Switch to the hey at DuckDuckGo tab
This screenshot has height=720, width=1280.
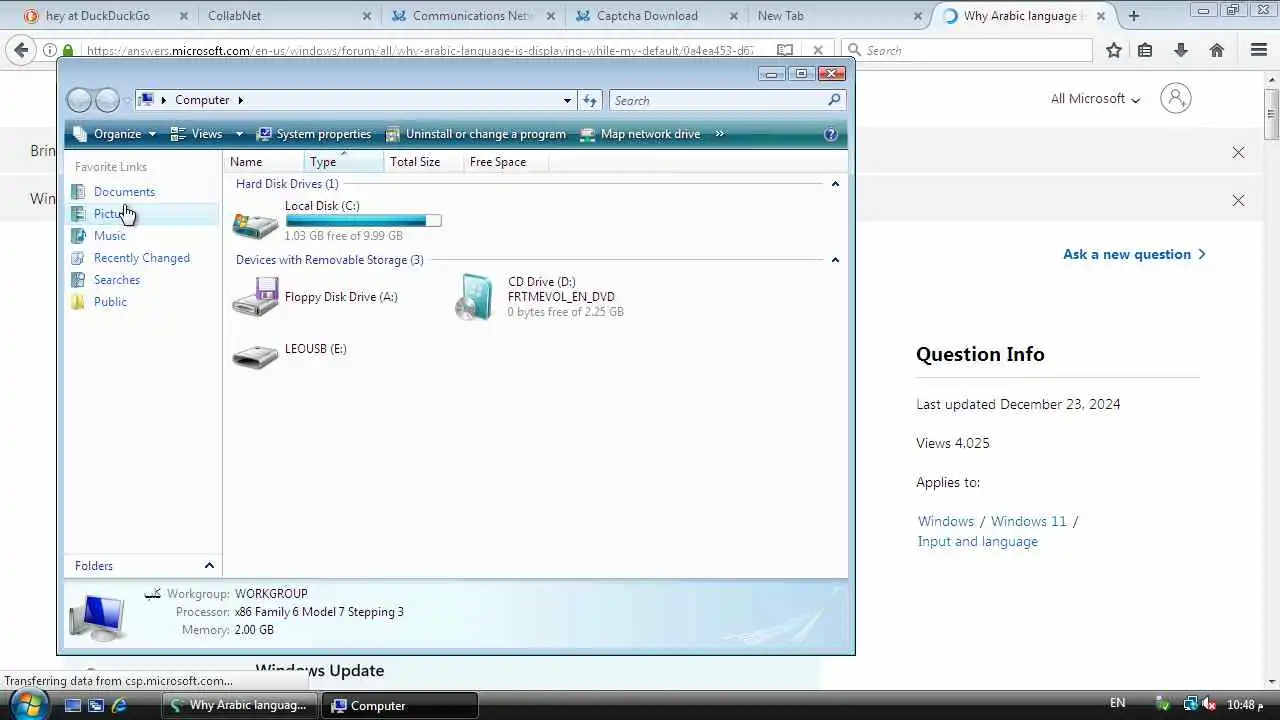[x=98, y=16]
